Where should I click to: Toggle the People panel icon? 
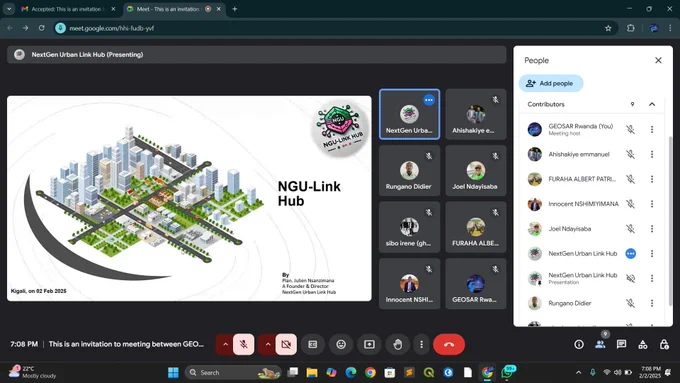tap(600, 344)
